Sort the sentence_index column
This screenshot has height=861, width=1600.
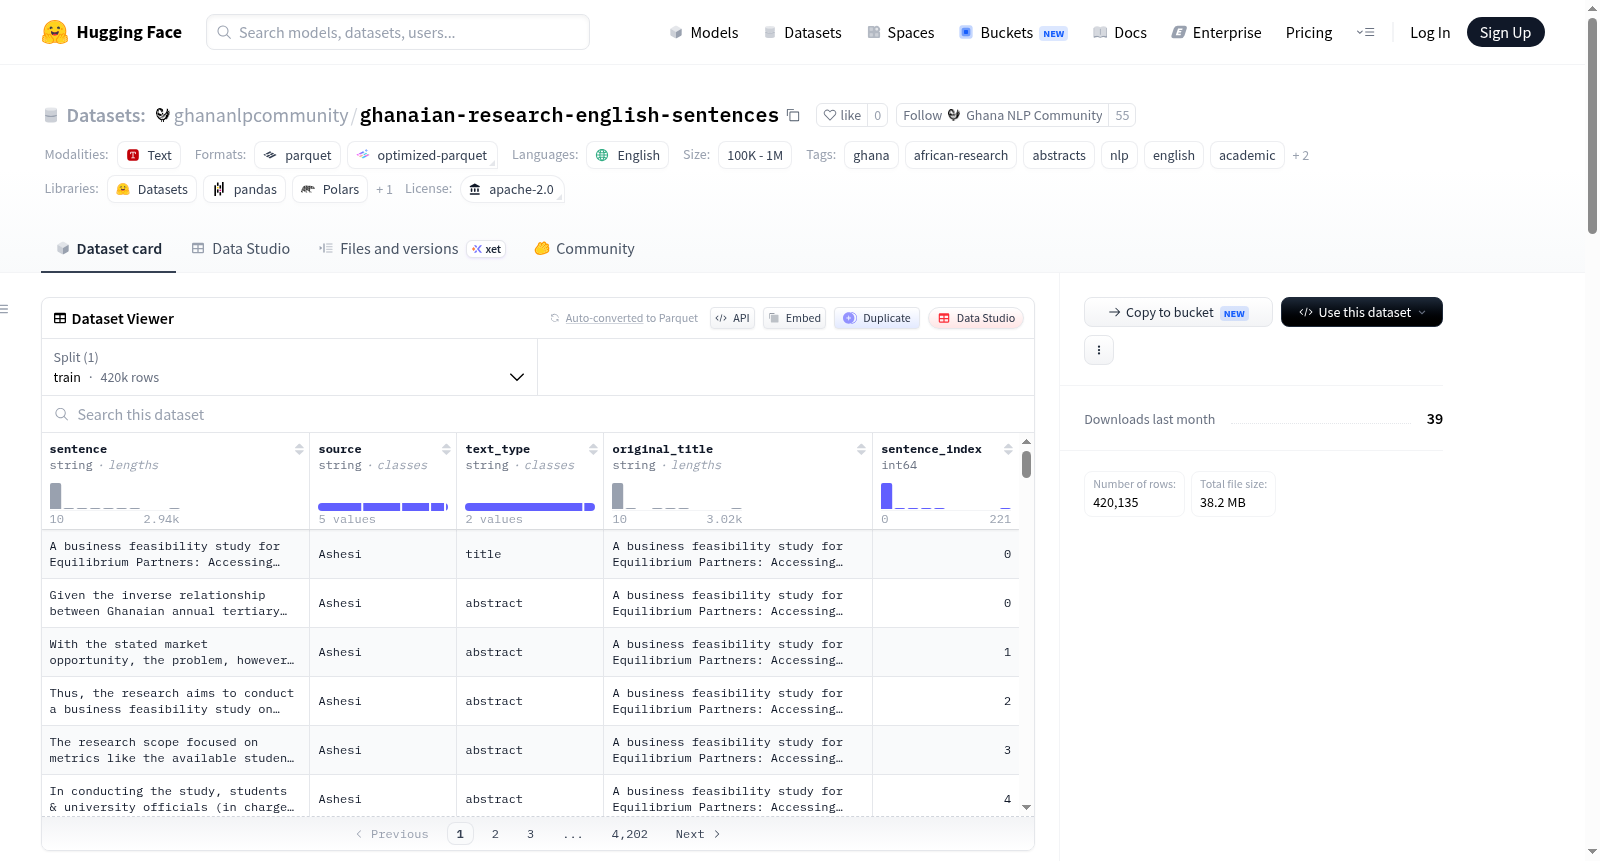1008,449
